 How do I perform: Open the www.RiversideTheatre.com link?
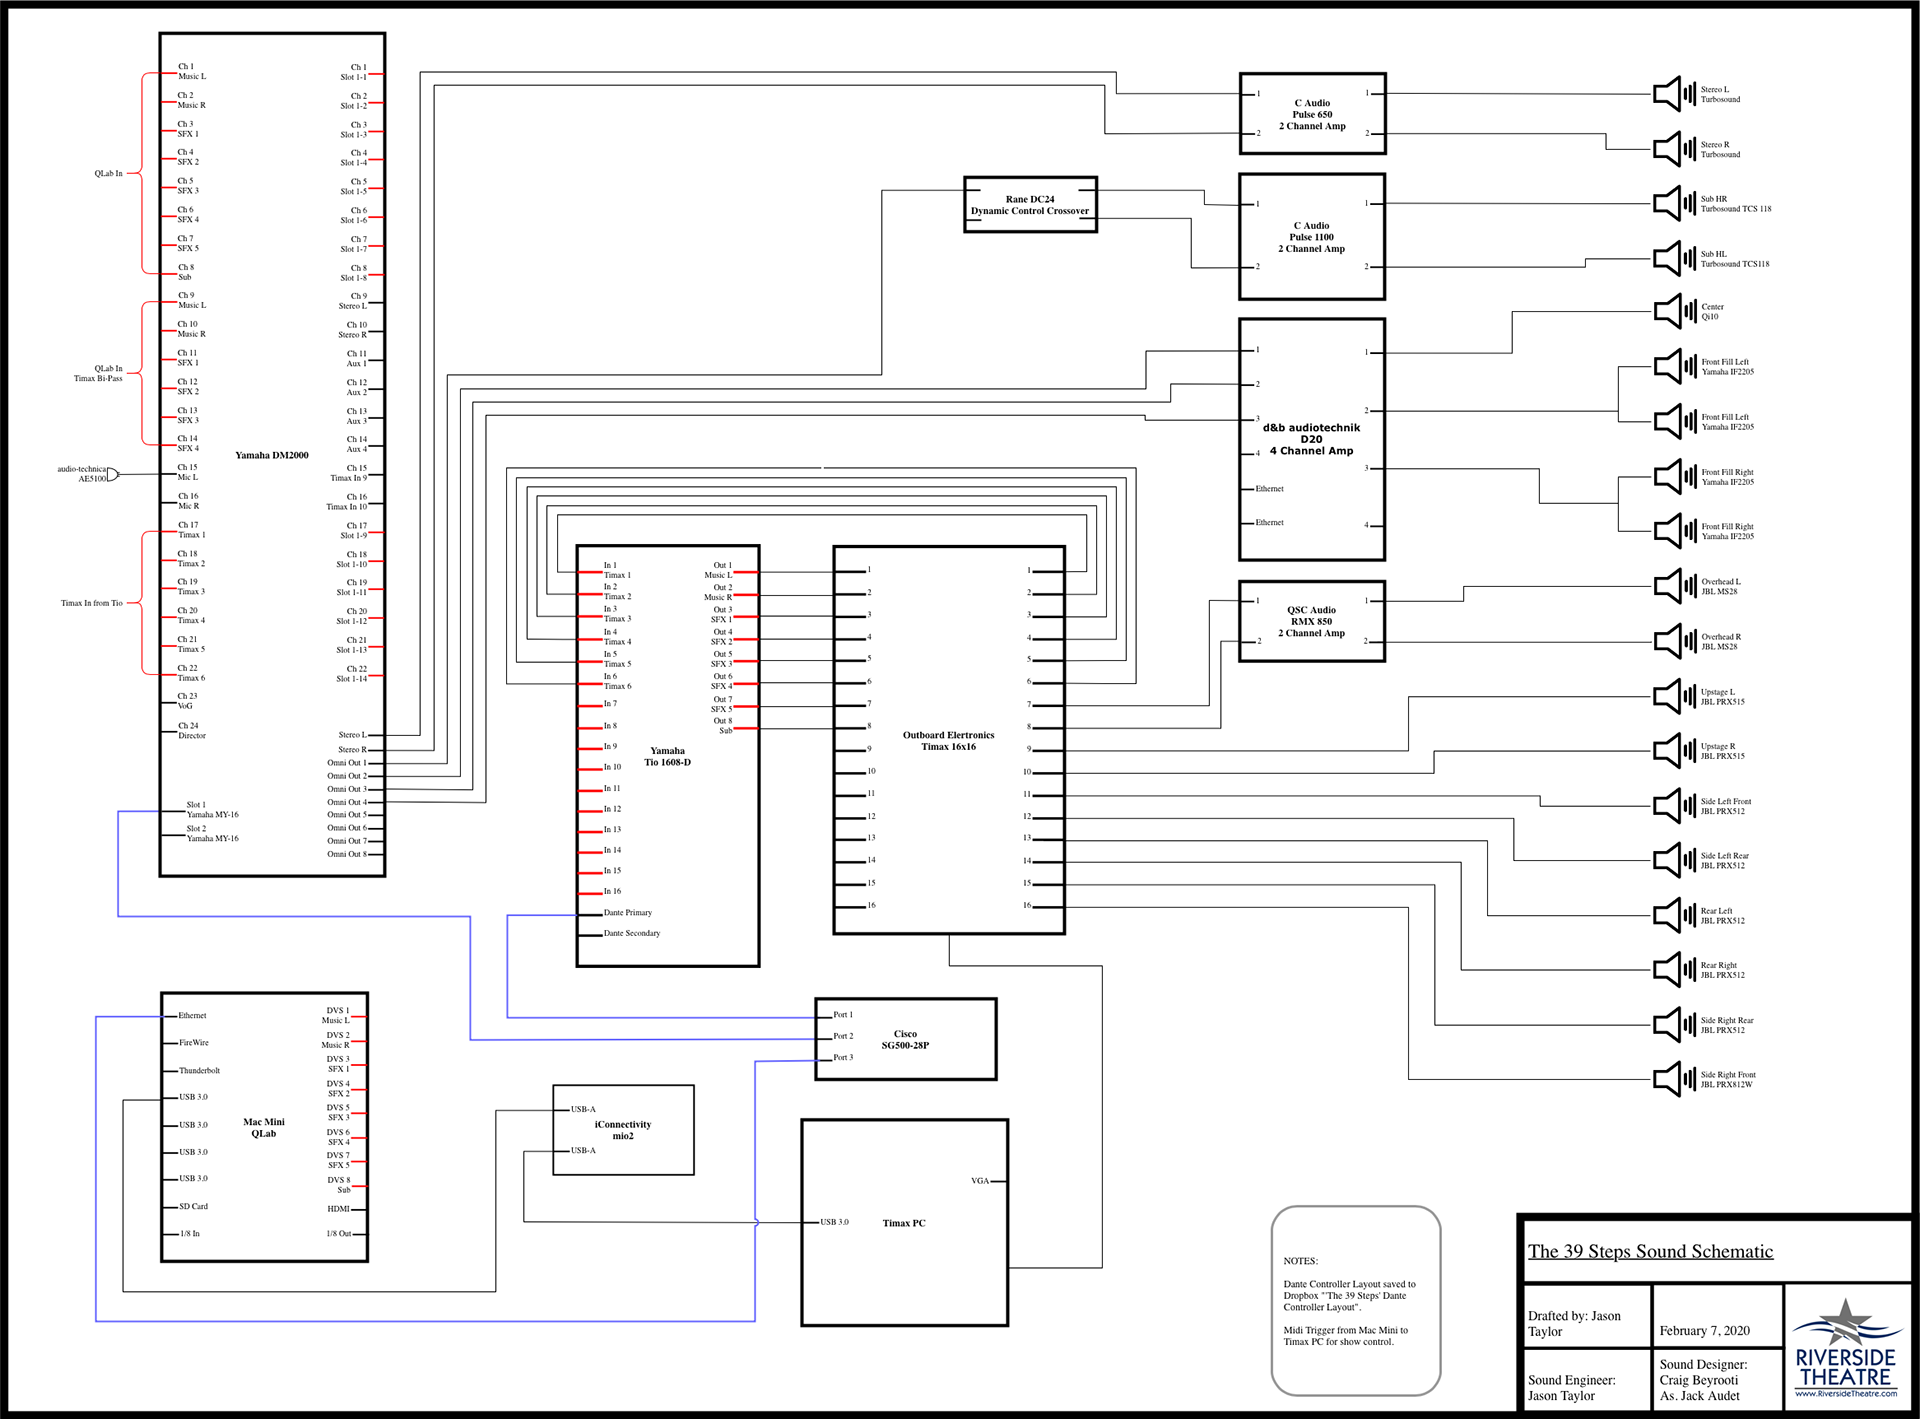point(1845,1393)
